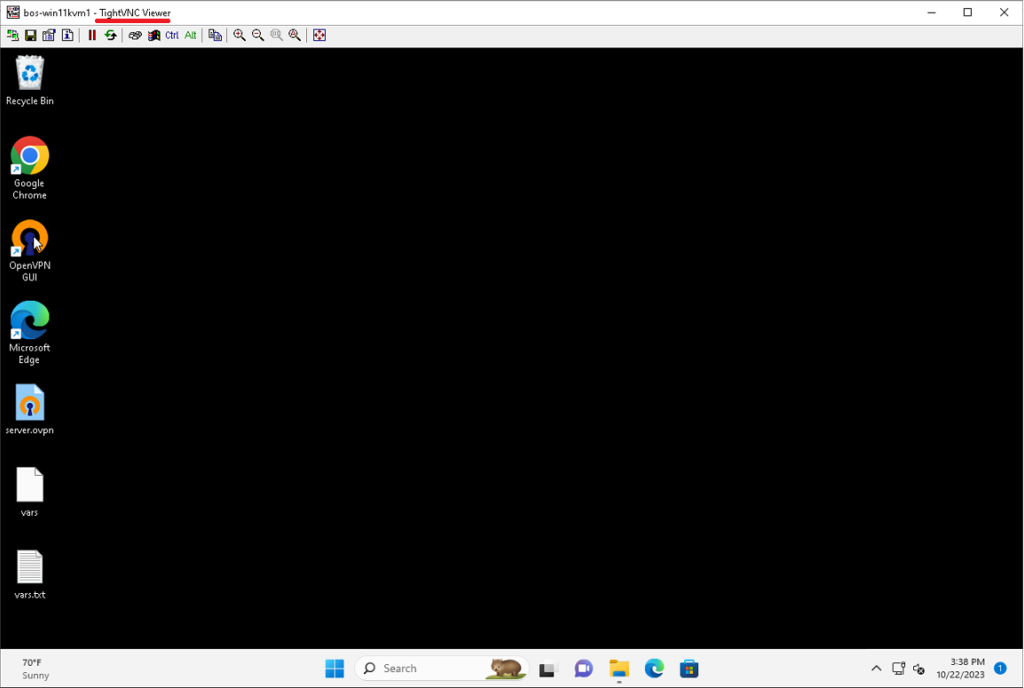Viewport: 1024px width, 688px height.
Task: Open TightVNC Viewer title bar system menu
Action: pos(12,12)
